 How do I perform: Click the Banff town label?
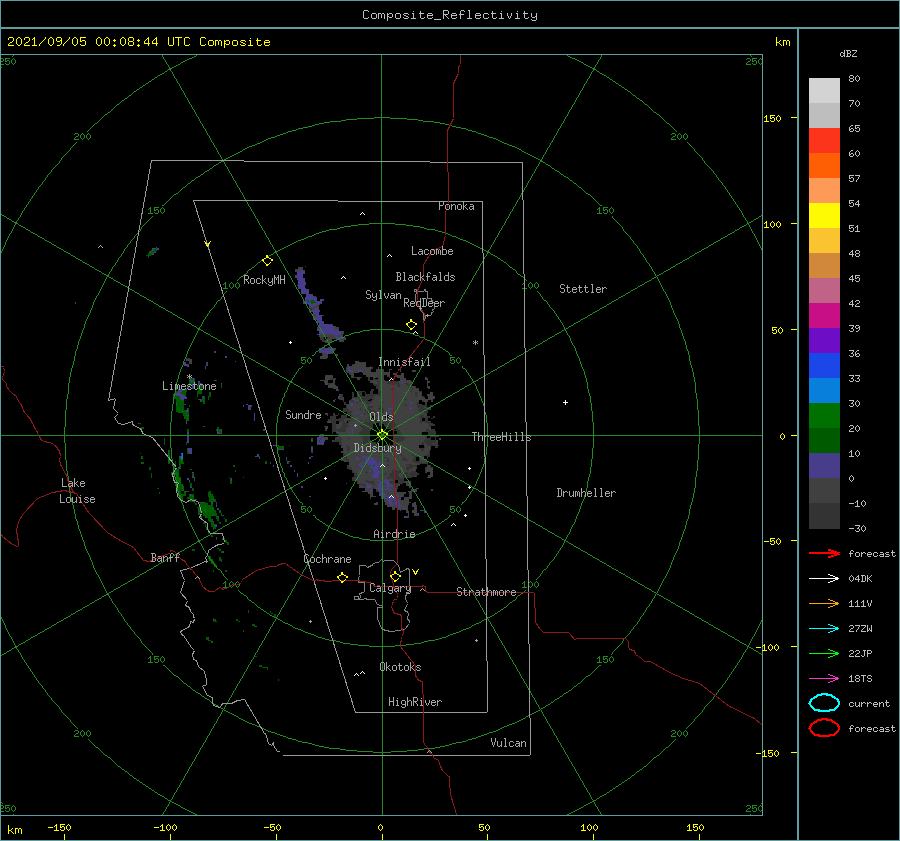click(x=165, y=558)
